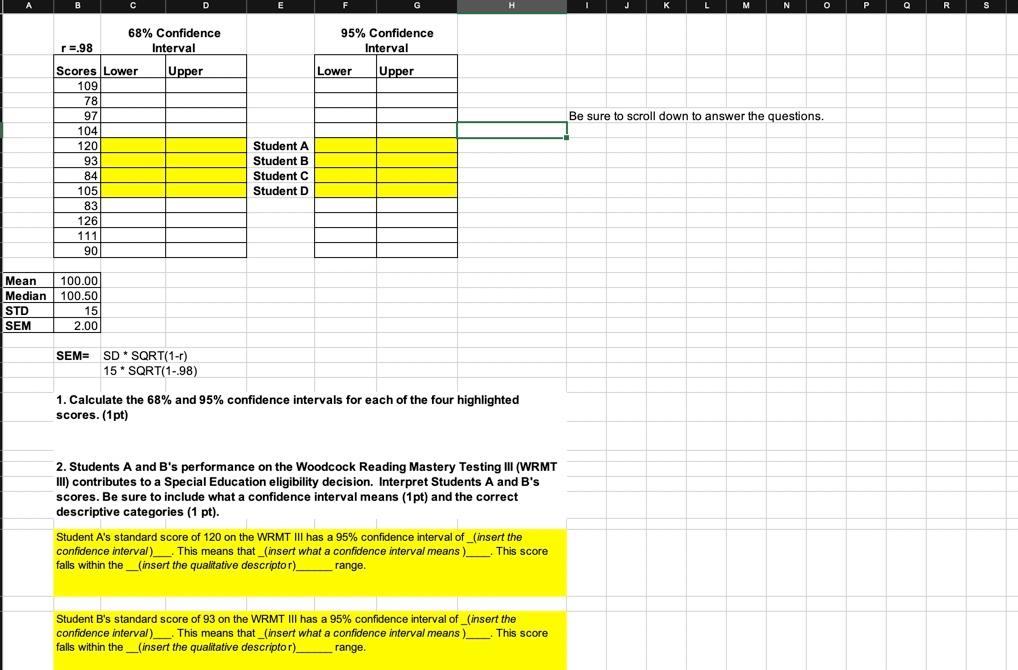Screen dimensions: 1018x670
Task: Select score cell 105
Action: tap(77, 190)
